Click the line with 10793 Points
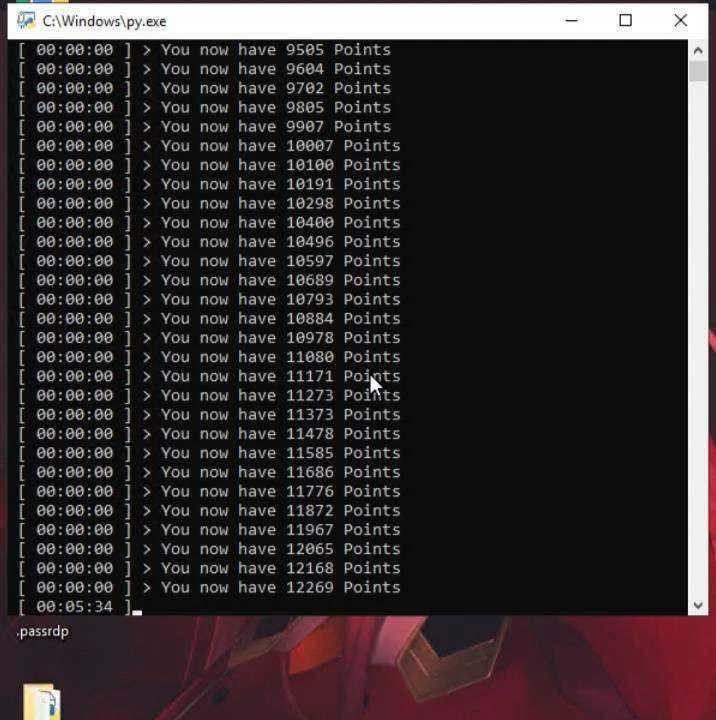 point(209,300)
